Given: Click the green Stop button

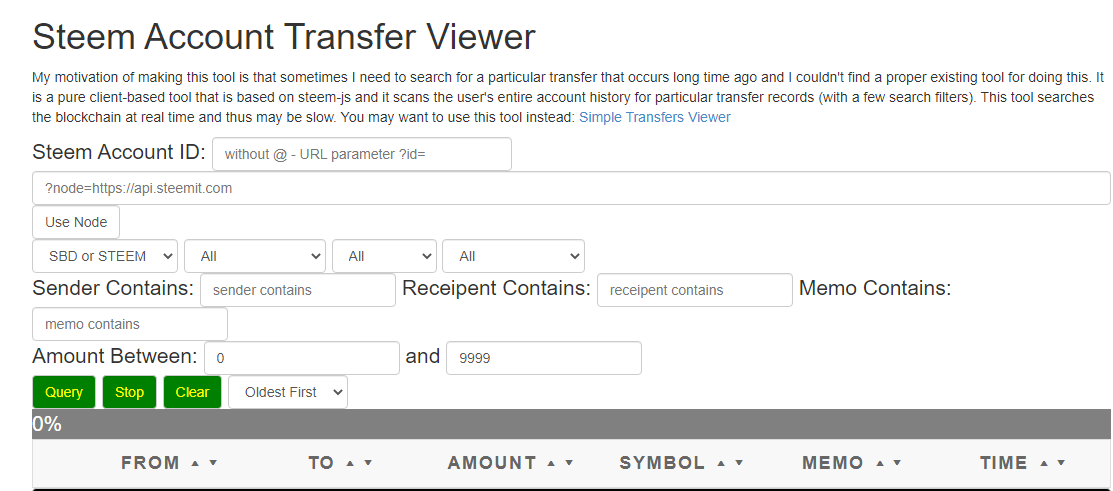Looking at the screenshot, I should pos(129,392).
